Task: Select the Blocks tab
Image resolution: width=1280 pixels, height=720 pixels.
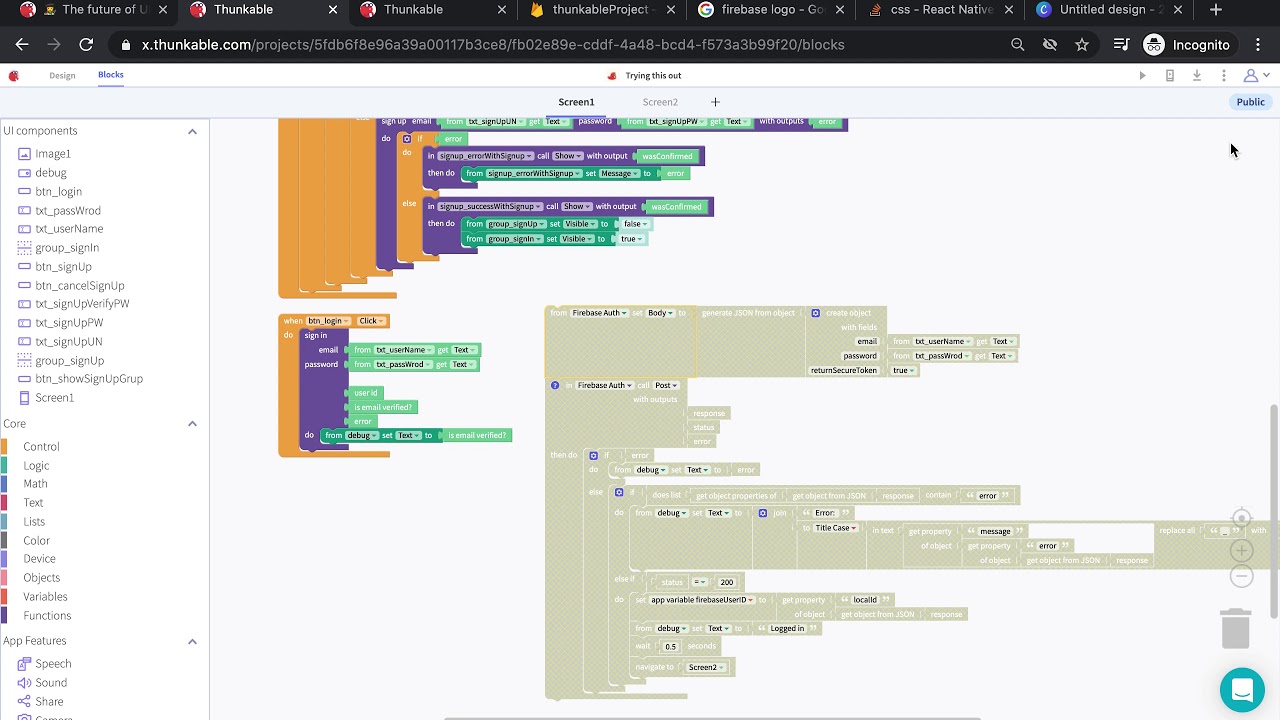Action: click(x=111, y=75)
